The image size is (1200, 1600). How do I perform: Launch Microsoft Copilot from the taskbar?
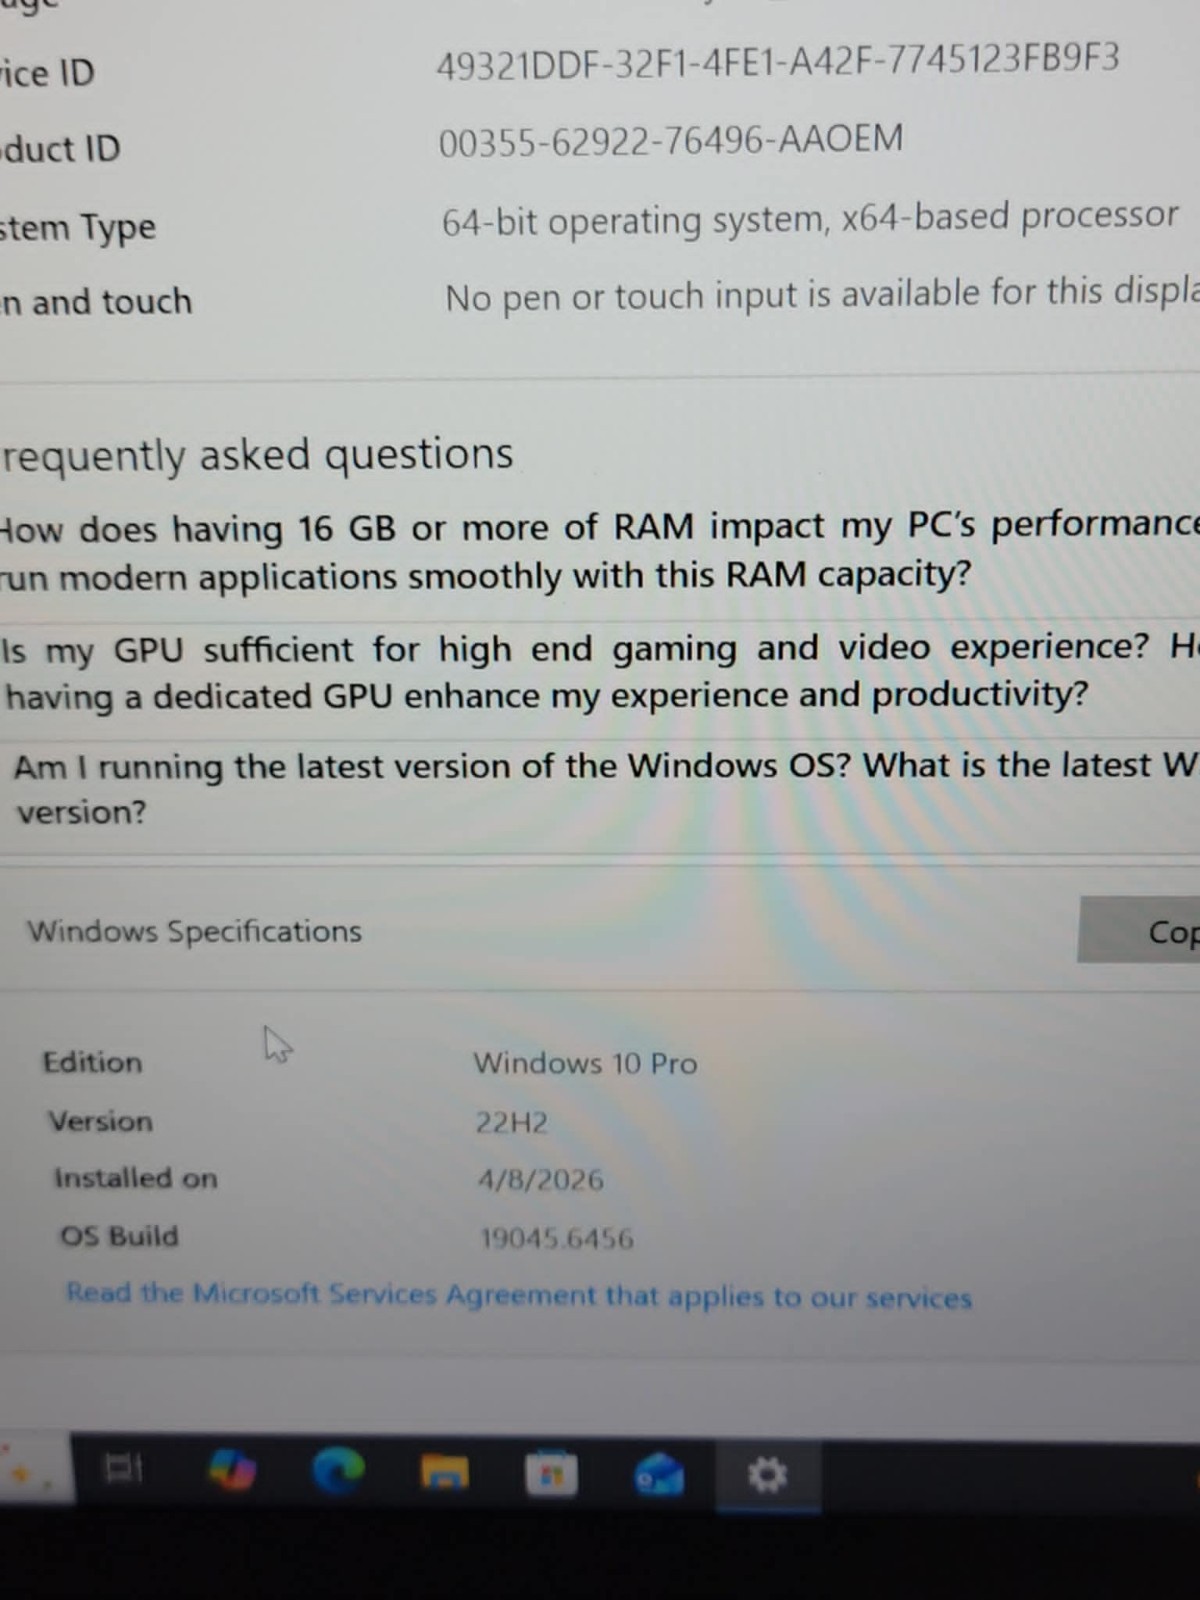(x=232, y=1471)
